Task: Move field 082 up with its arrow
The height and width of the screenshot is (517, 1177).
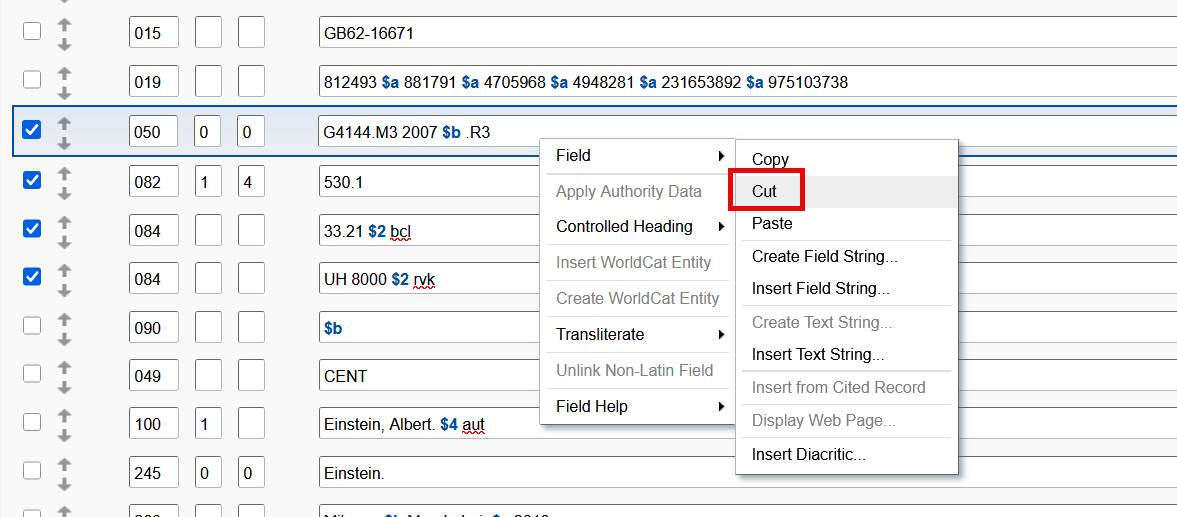Action: click(x=64, y=173)
